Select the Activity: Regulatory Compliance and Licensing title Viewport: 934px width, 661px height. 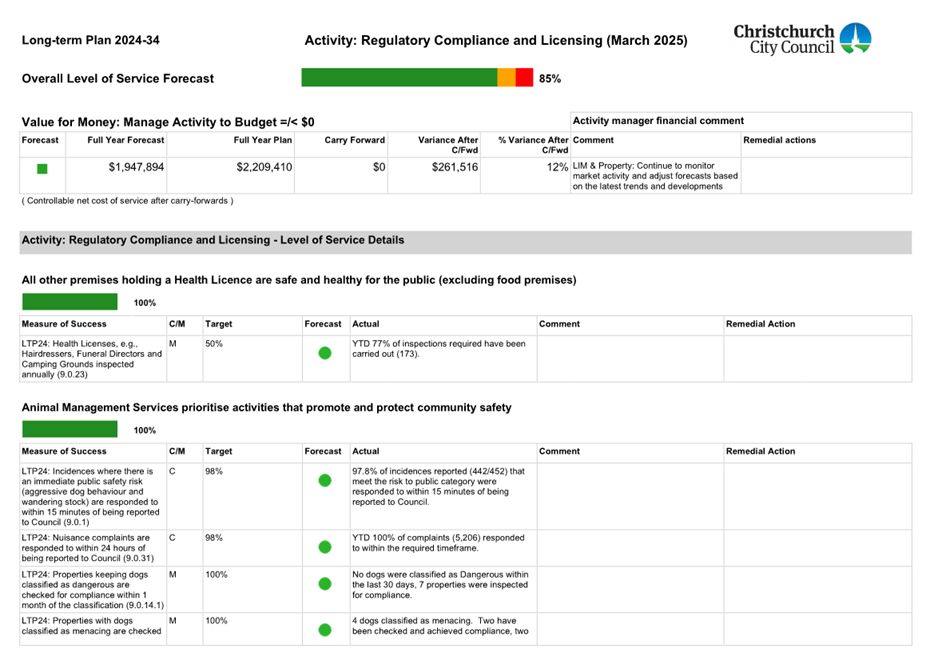(496, 40)
